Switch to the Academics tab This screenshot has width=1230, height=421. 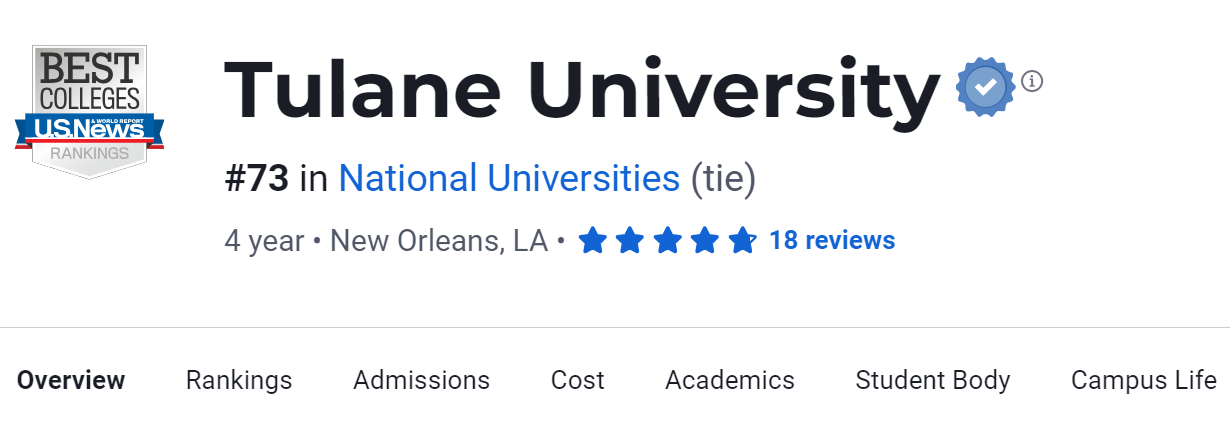point(729,380)
